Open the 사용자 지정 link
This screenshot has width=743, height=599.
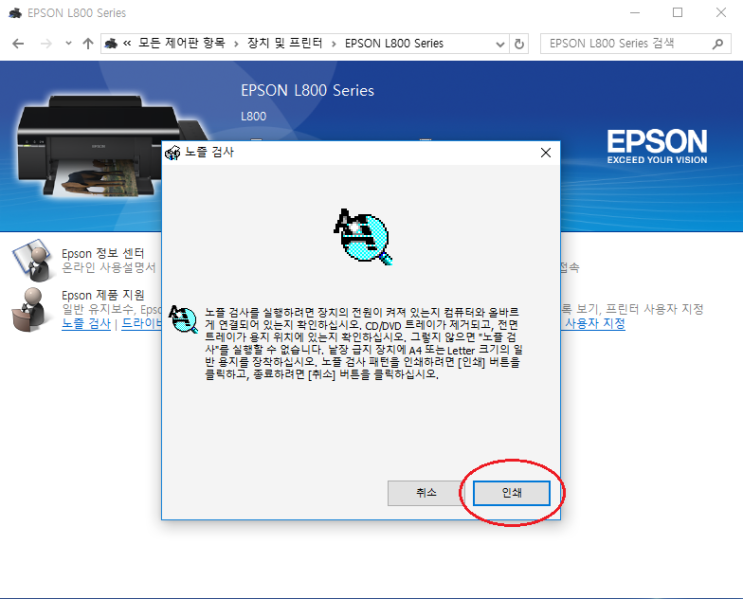(x=595, y=324)
